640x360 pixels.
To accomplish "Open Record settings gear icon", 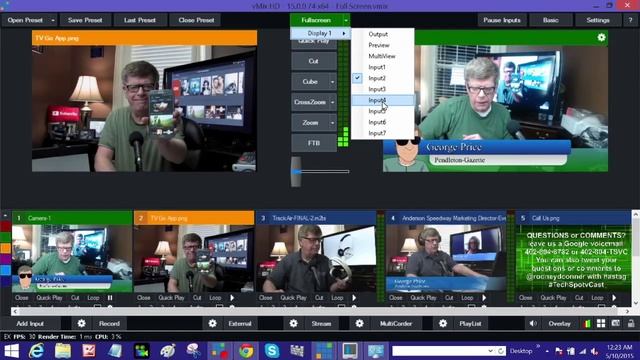I will 81,324.
